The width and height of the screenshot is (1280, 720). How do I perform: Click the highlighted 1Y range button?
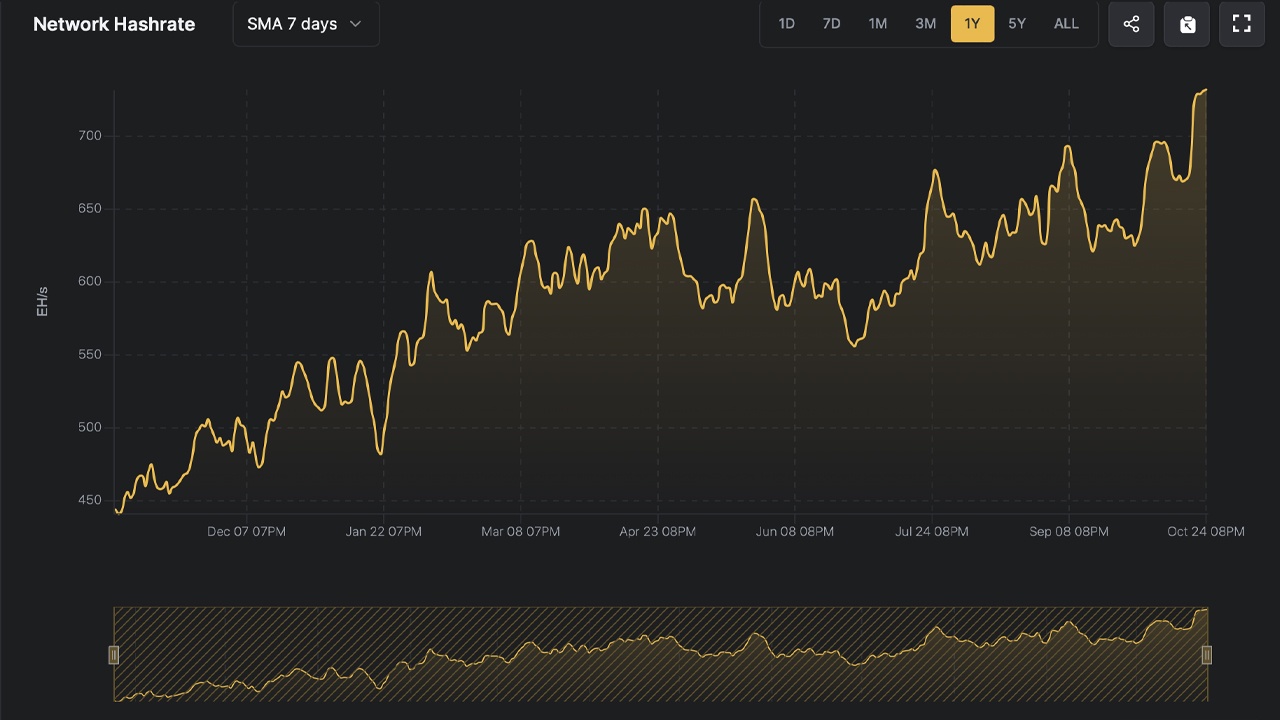[972, 24]
